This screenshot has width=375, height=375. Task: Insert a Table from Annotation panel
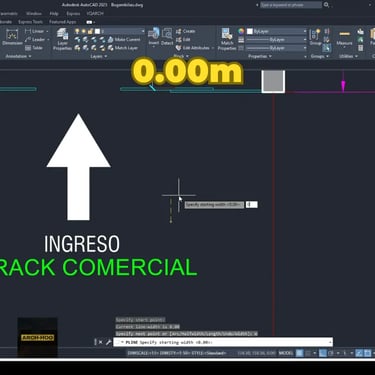coord(34,48)
